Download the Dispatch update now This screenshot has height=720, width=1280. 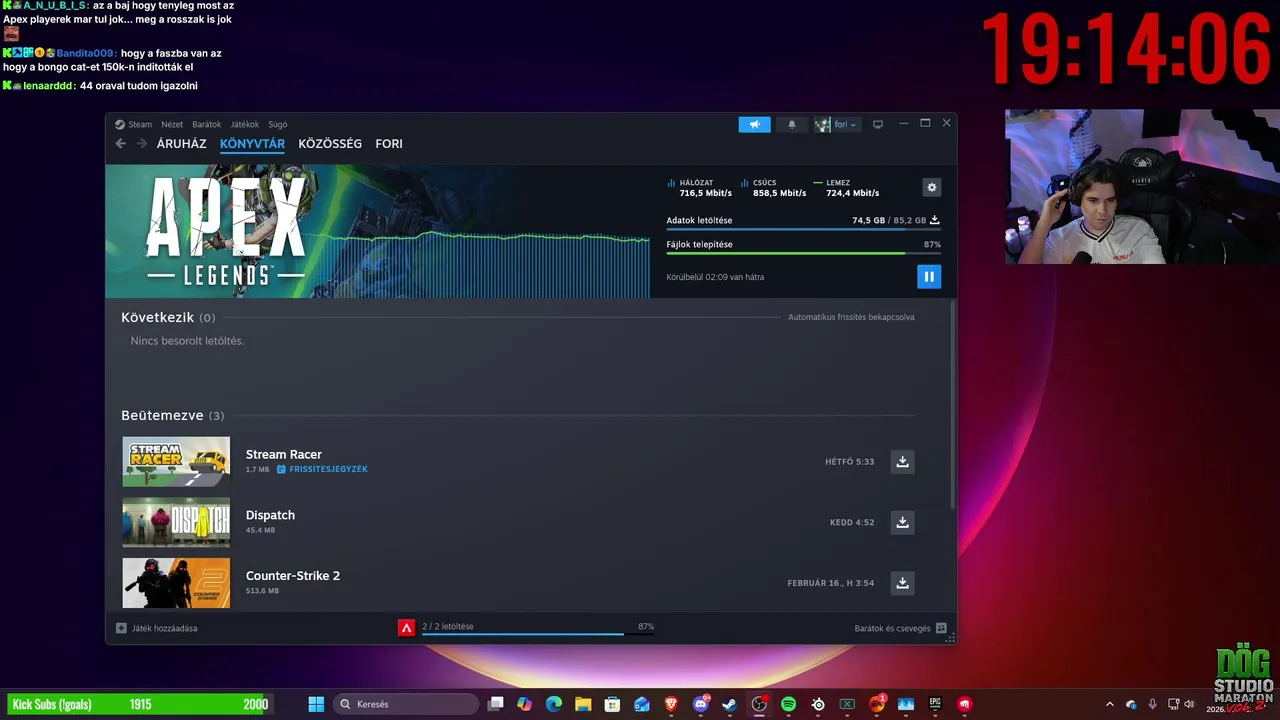[902, 522]
